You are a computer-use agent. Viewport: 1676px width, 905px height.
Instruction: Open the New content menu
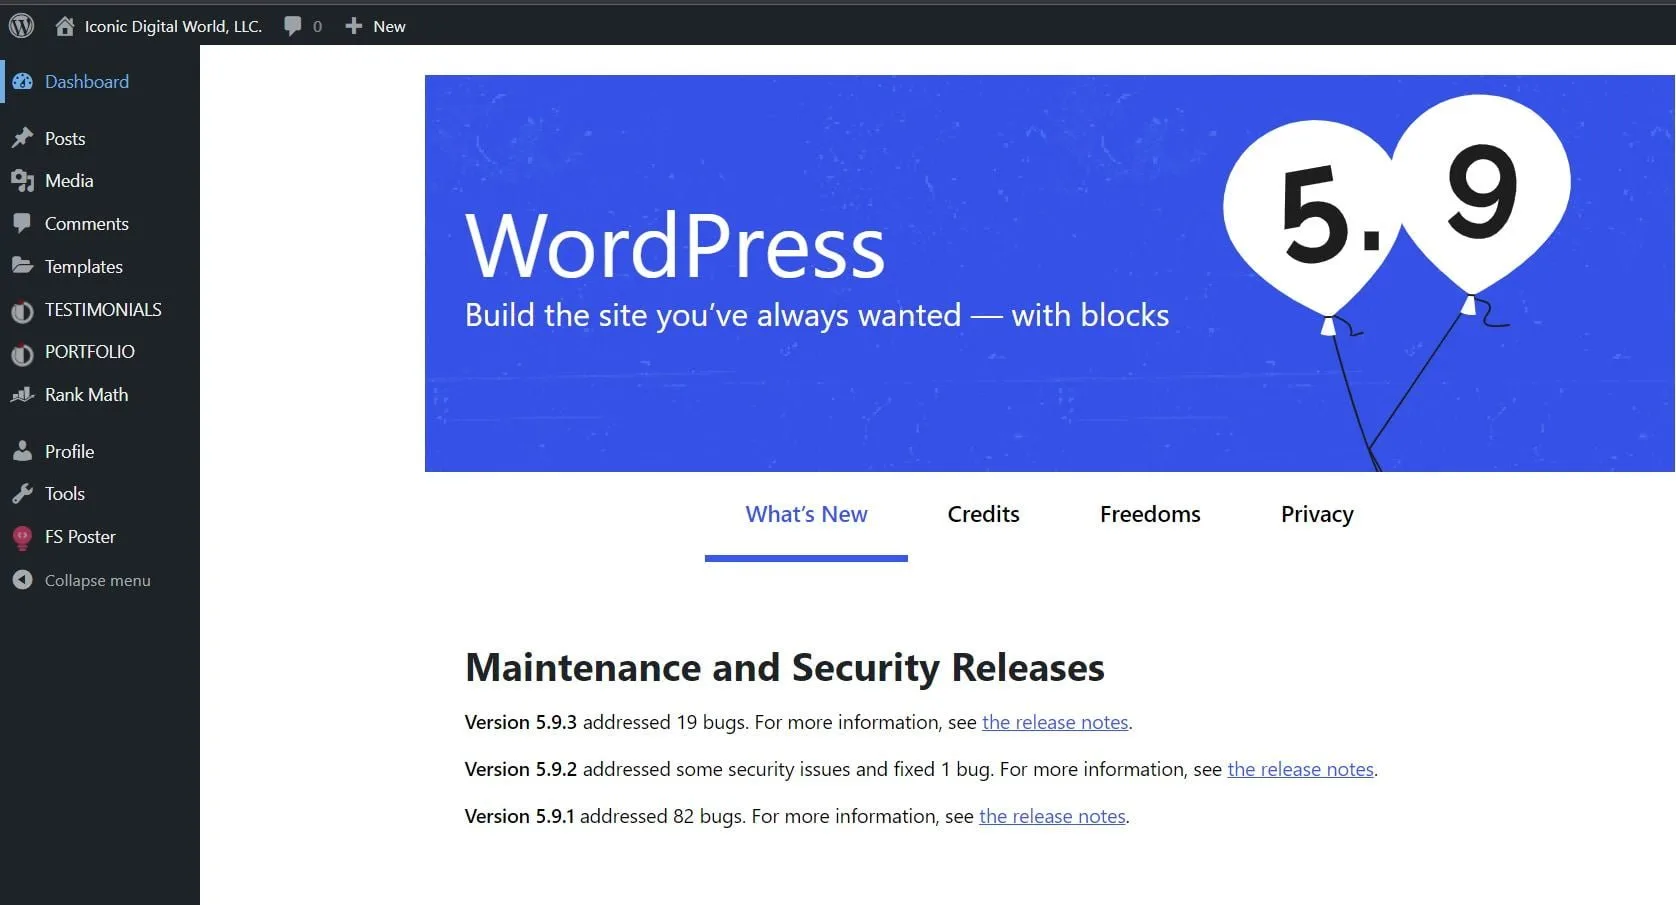point(389,26)
